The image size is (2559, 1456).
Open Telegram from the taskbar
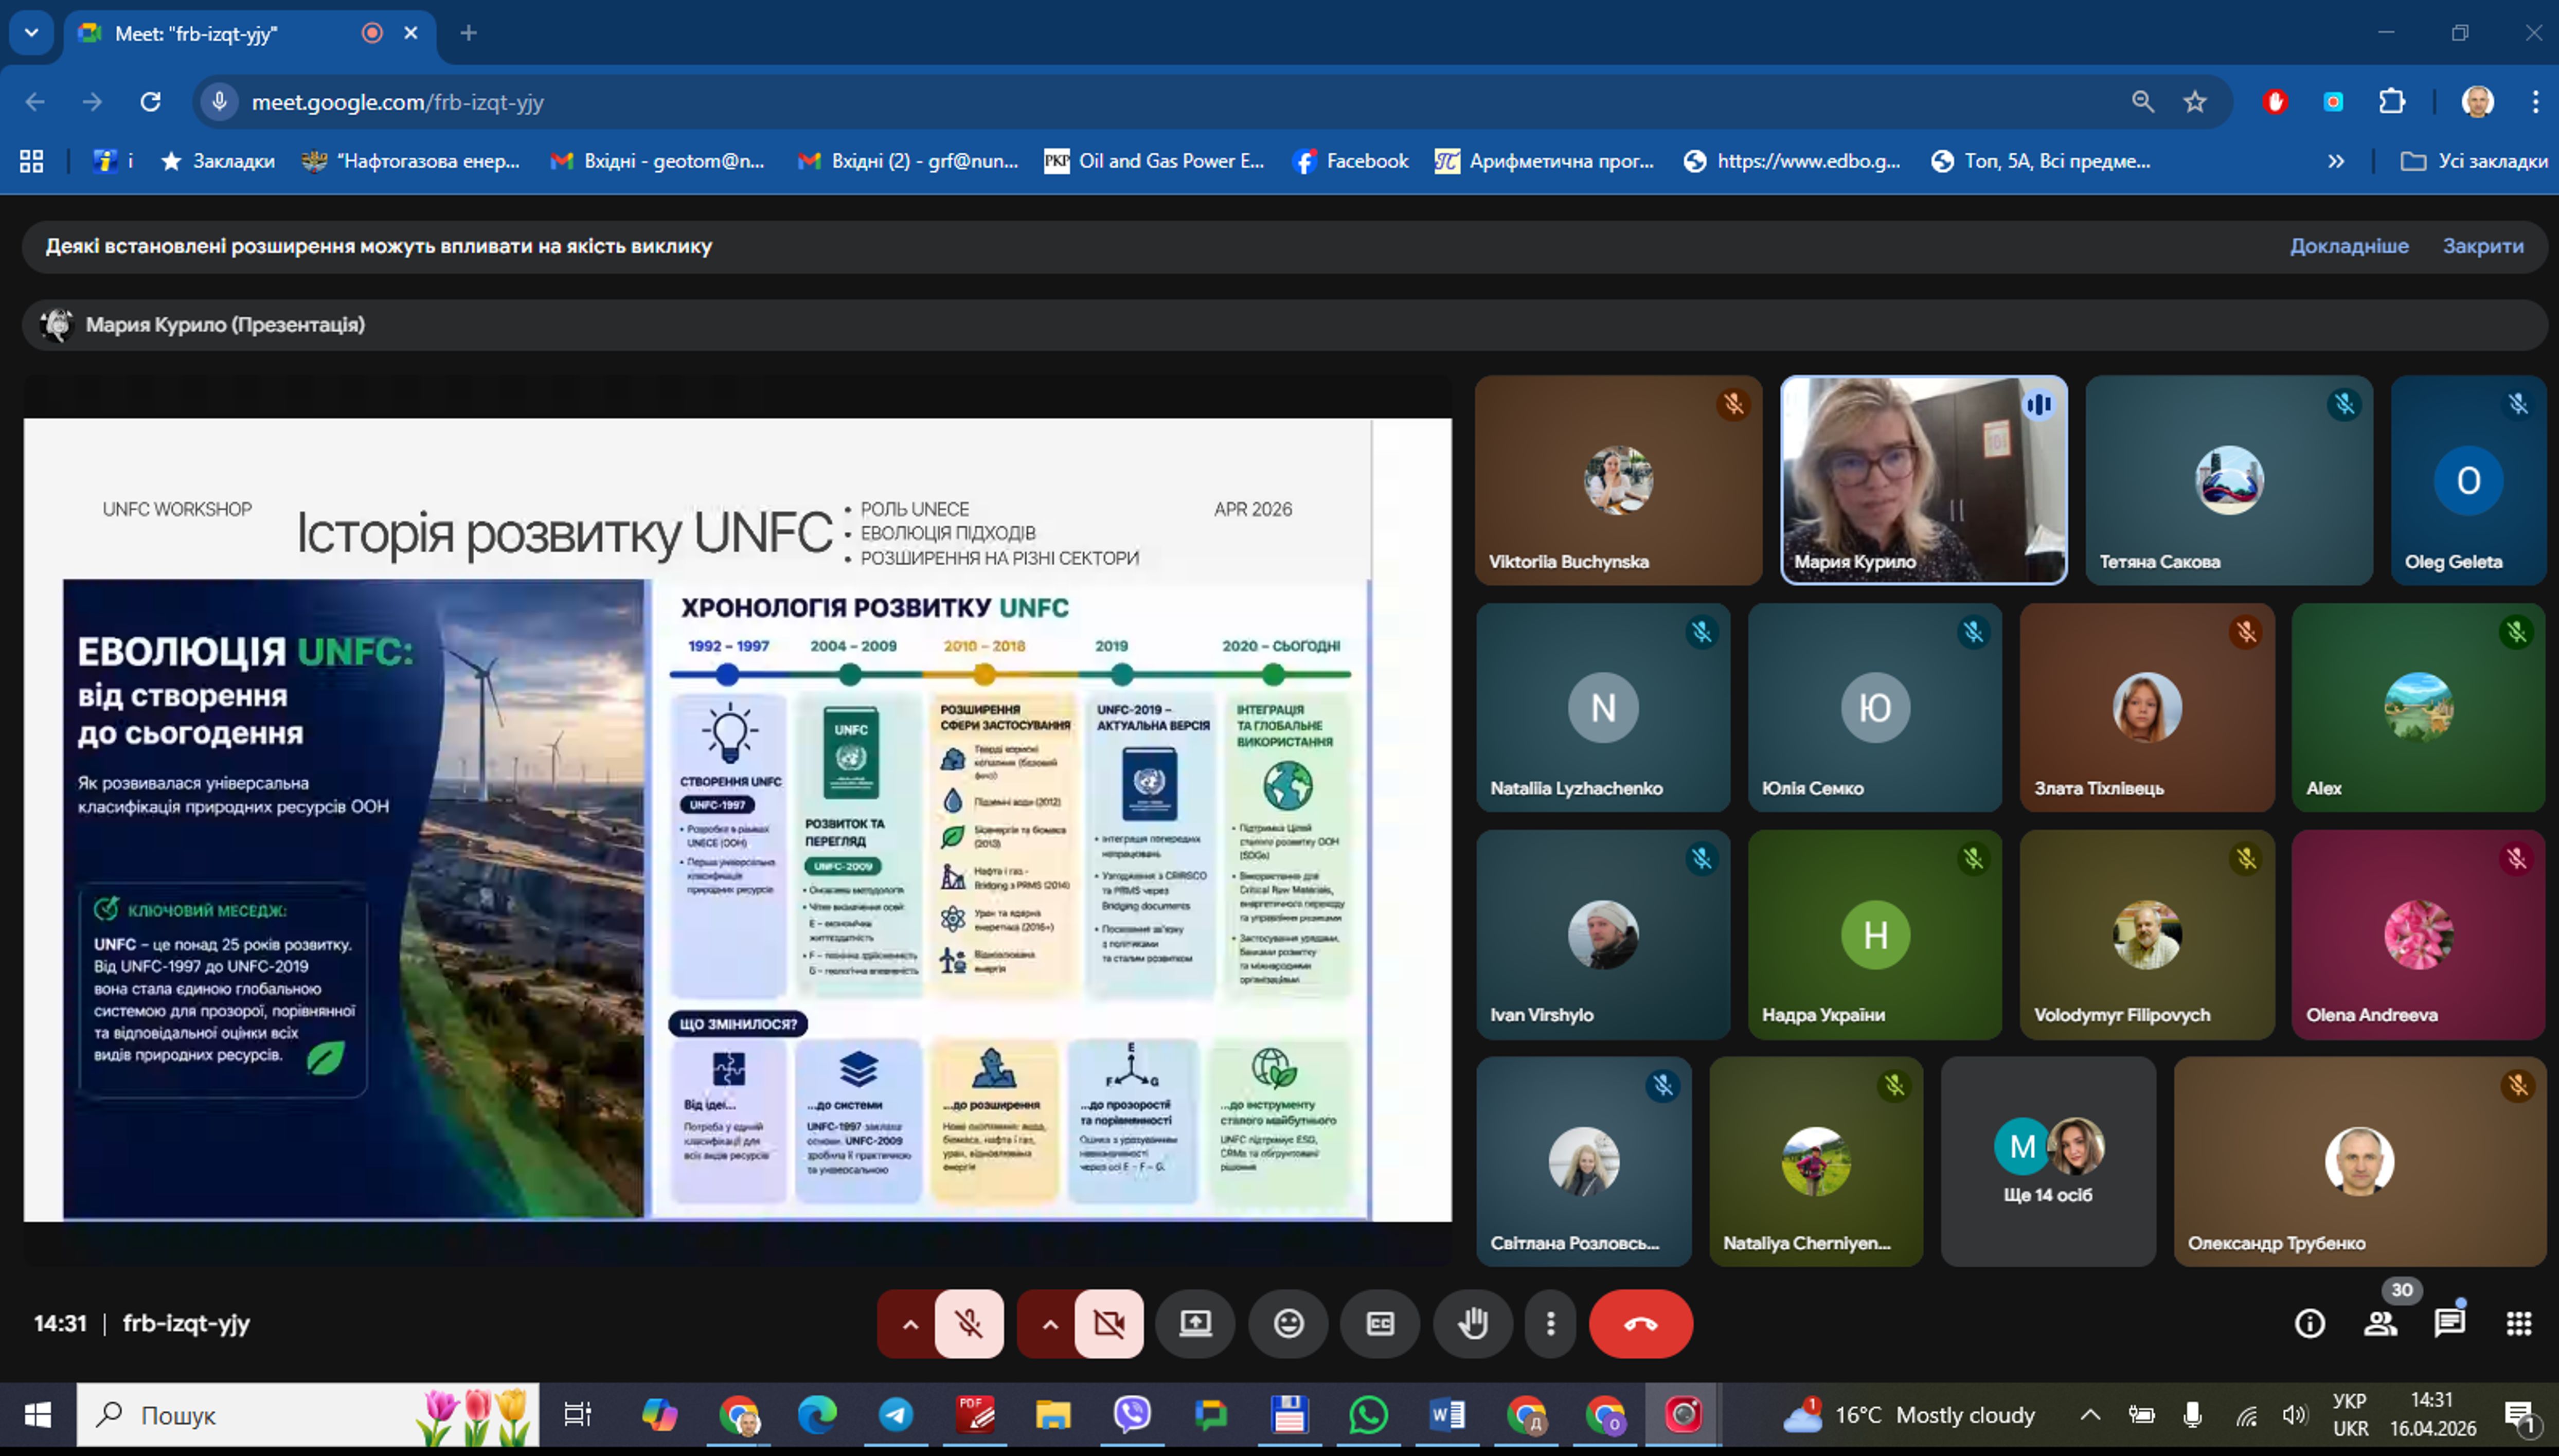tap(896, 1414)
